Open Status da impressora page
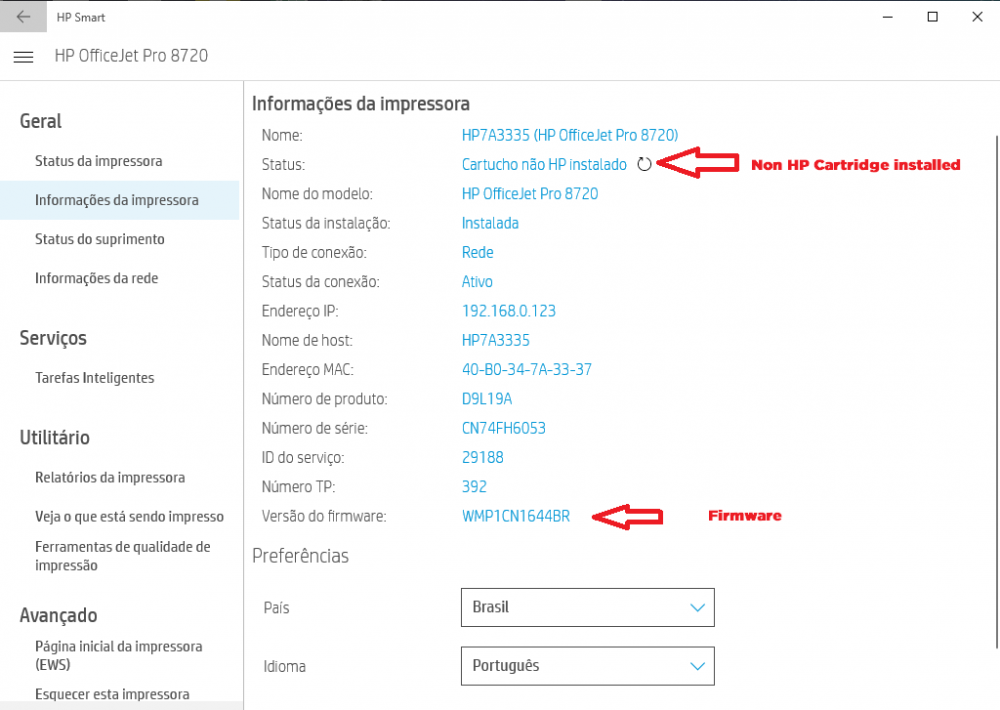The height and width of the screenshot is (710, 1000). [x=98, y=161]
